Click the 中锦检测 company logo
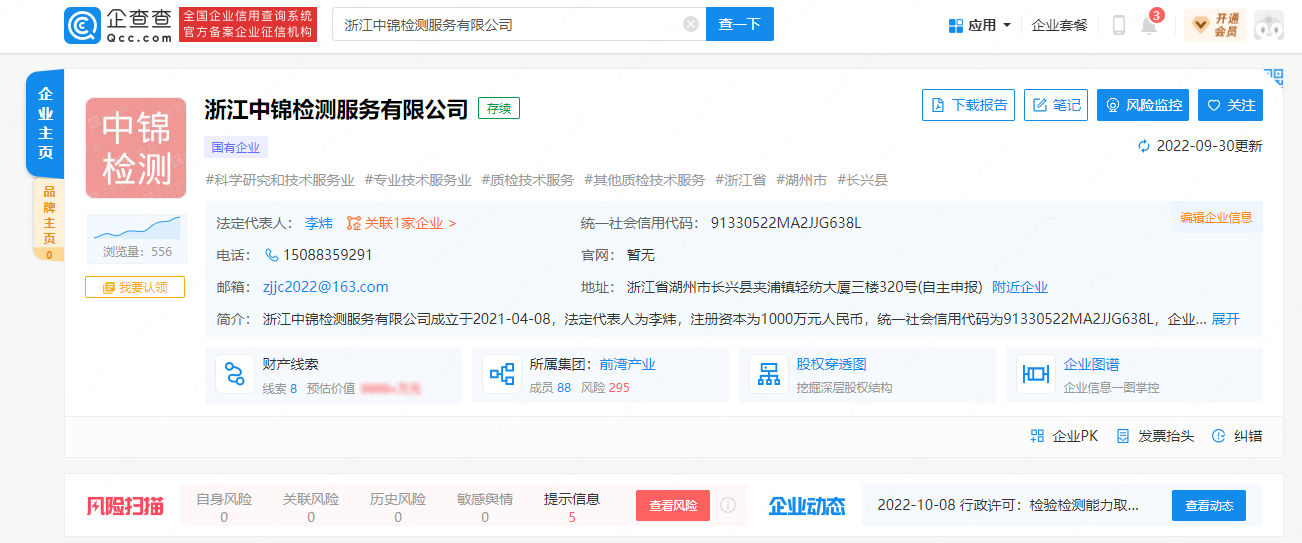This screenshot has width=1302, height=543. coord(136,147)
